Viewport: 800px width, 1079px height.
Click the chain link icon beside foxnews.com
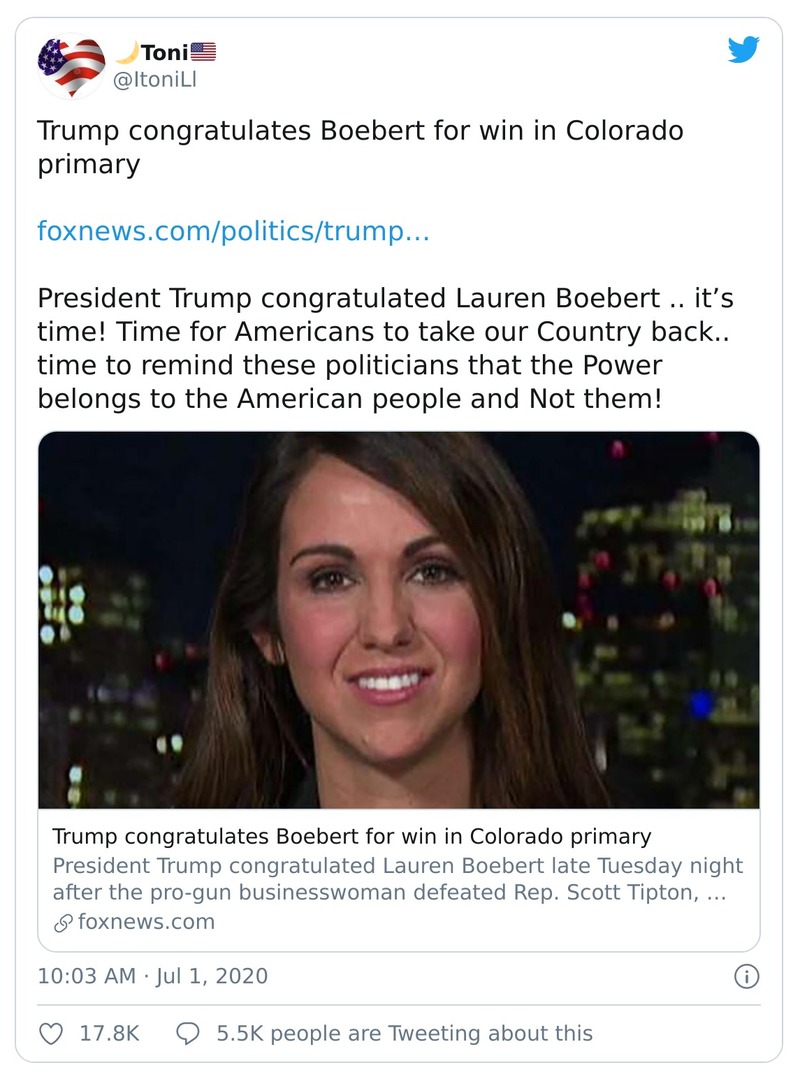(x=62, y=922)
